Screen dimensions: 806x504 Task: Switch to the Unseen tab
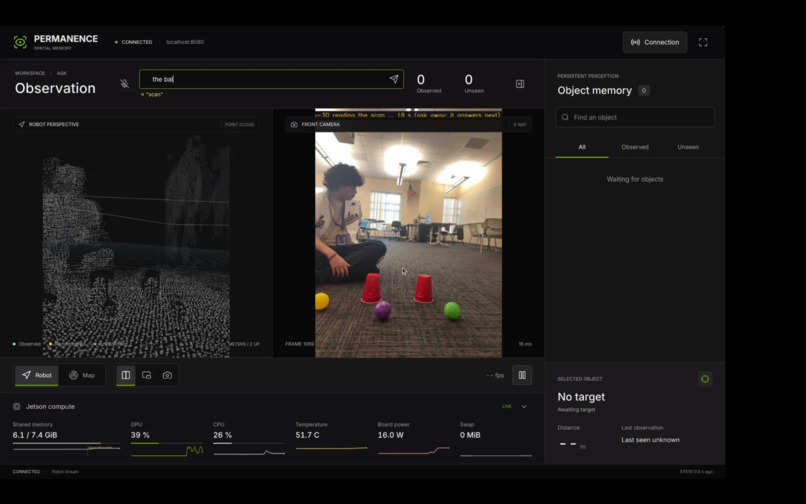tap(688, 147)
